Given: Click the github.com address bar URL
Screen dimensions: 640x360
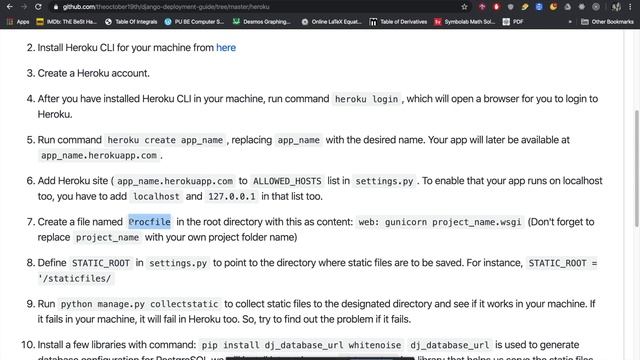Looking at the screenshot, I should [x=166, y=7].
